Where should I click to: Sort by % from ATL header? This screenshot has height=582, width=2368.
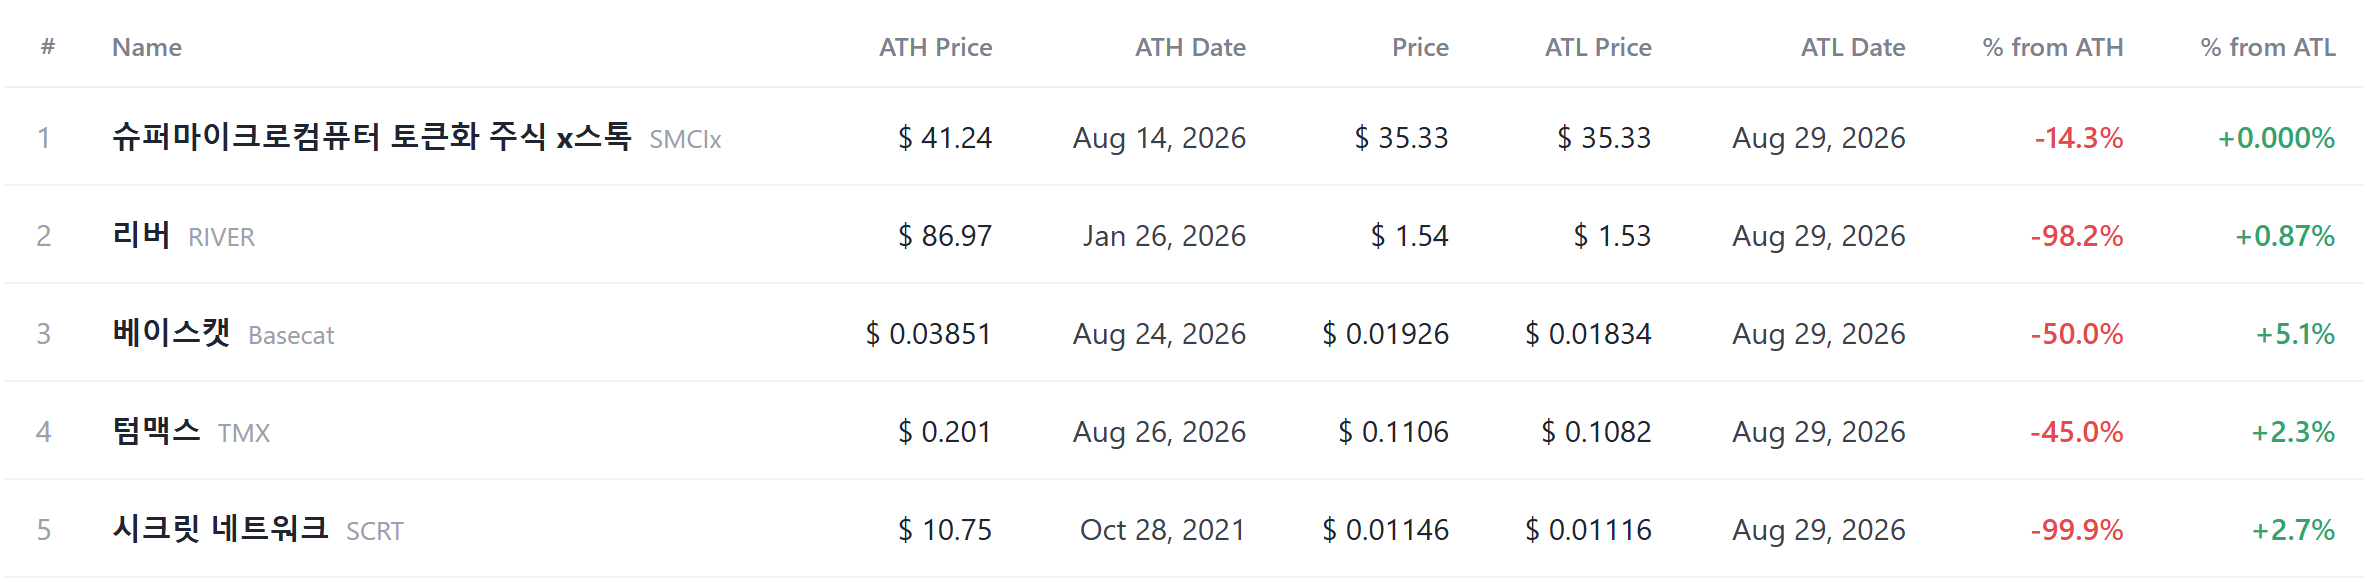tap(2268, 47)
